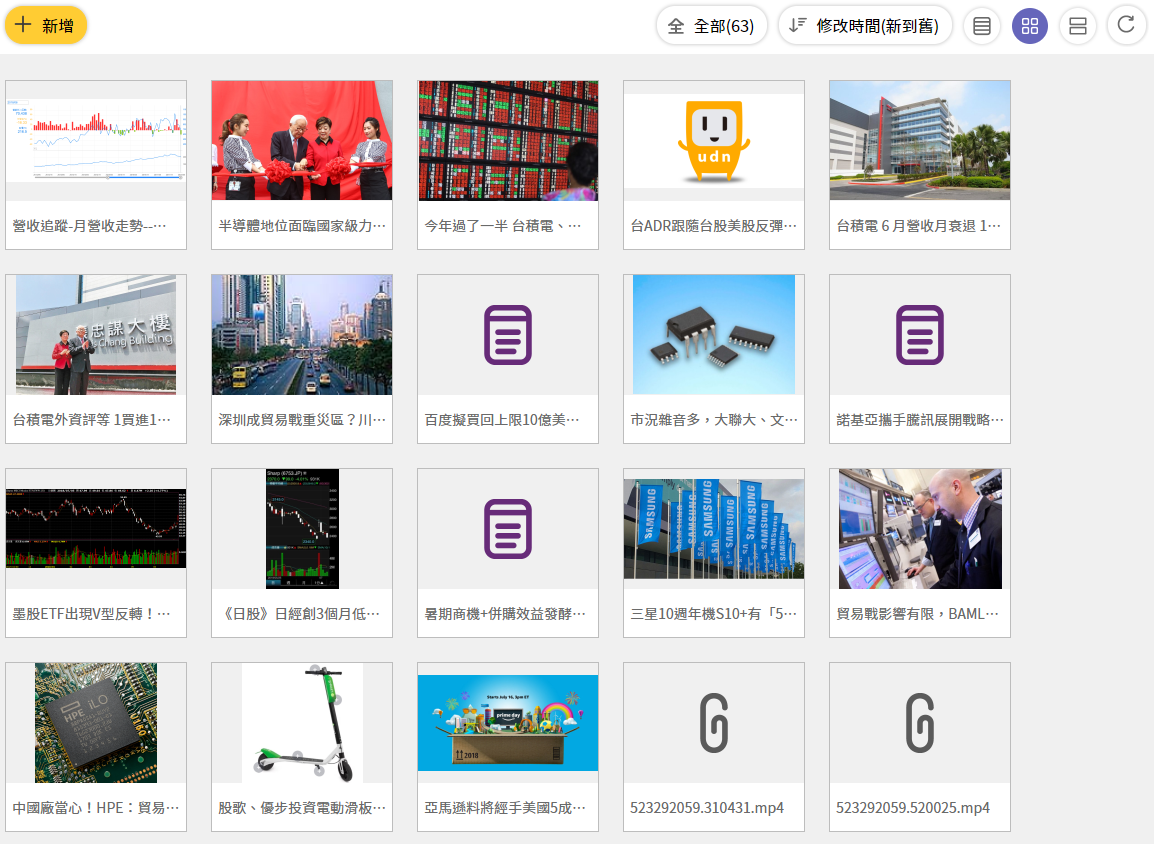Switch to list view layout
This screenshot has height=844, width=1154.
point(982,26)
